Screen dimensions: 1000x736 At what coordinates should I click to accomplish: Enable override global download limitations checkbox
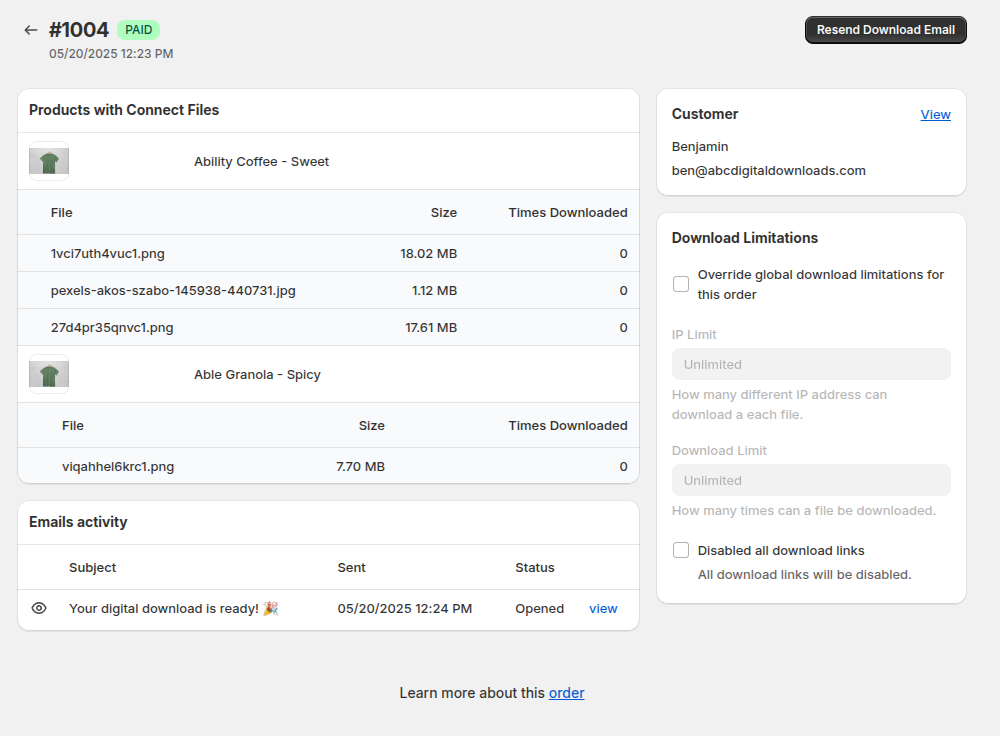click(681, 284)
